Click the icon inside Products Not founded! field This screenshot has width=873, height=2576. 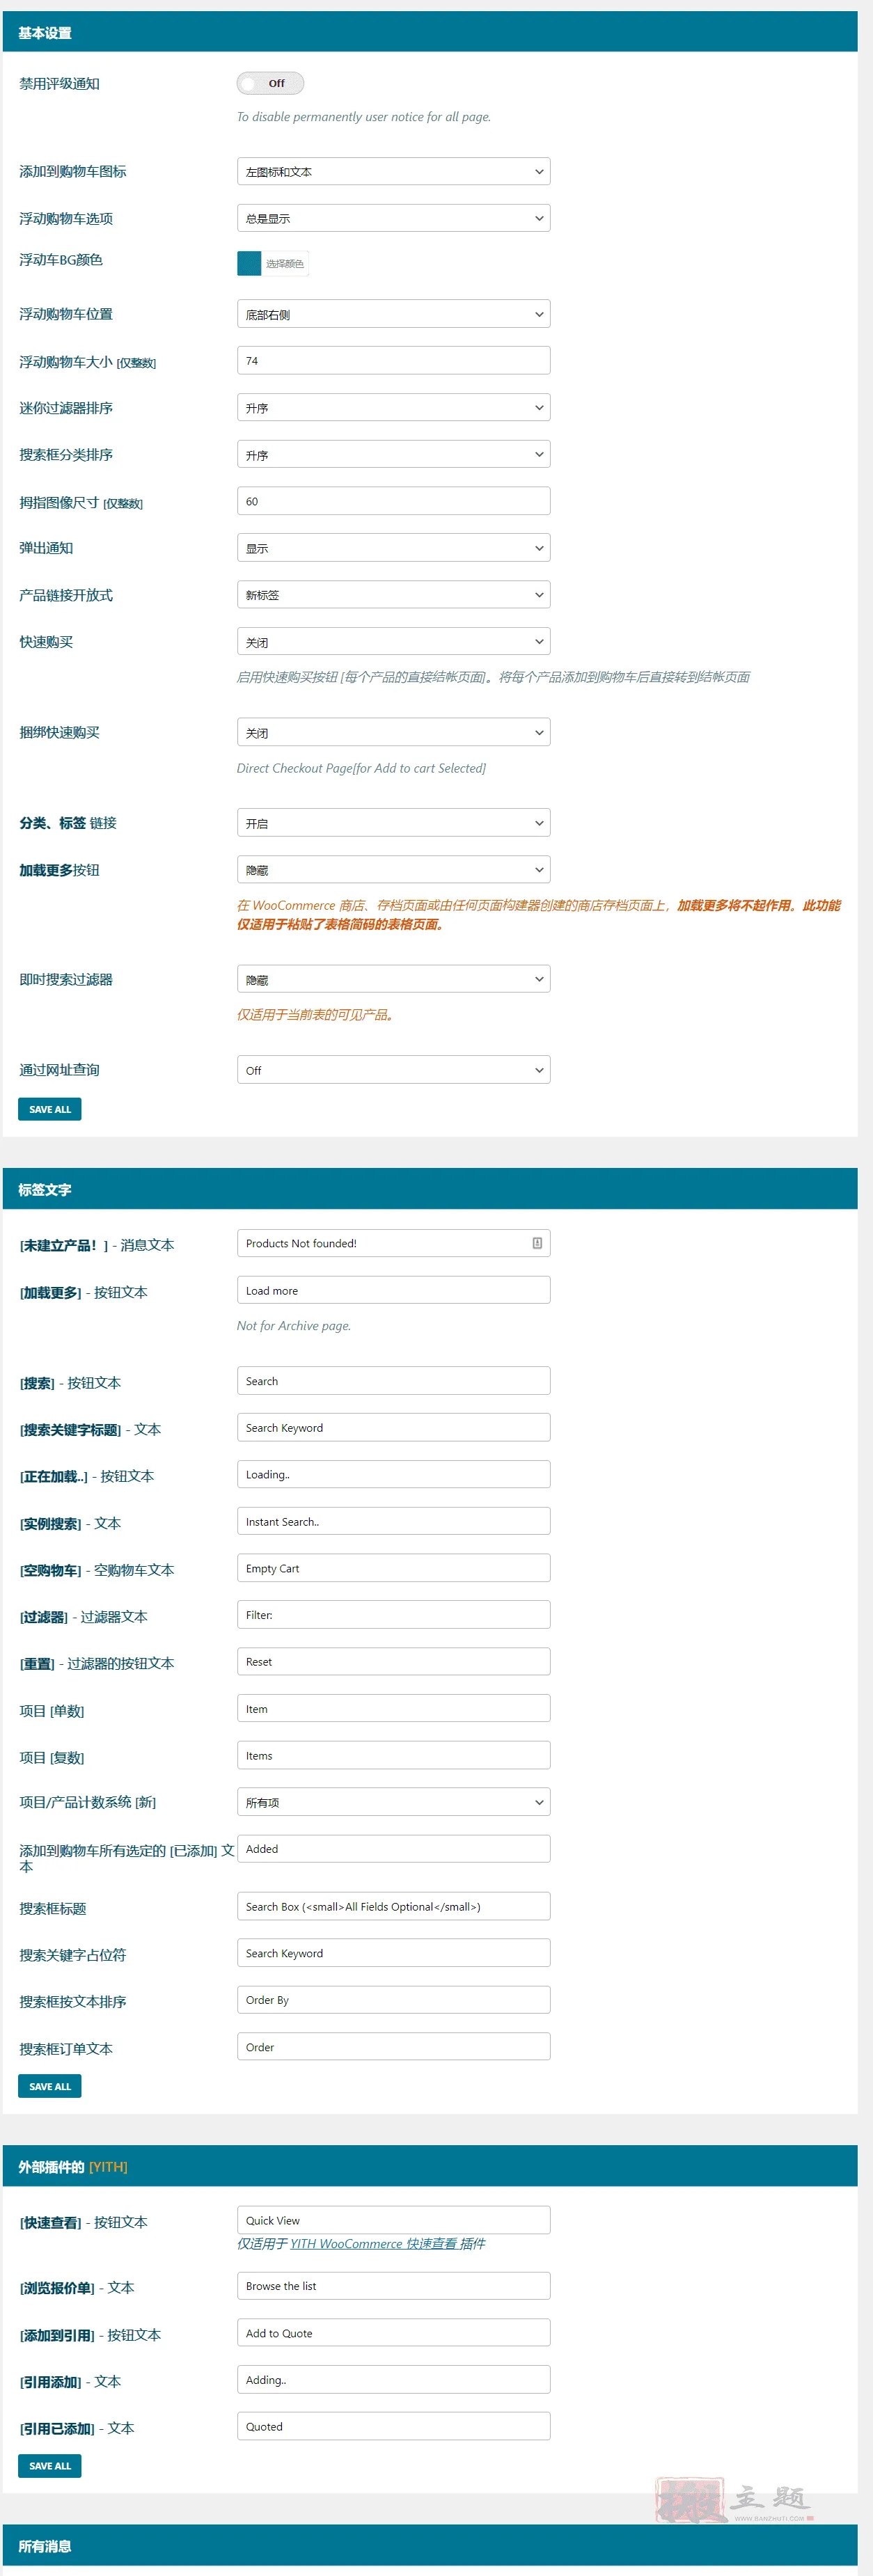[x=537, y=1243]
